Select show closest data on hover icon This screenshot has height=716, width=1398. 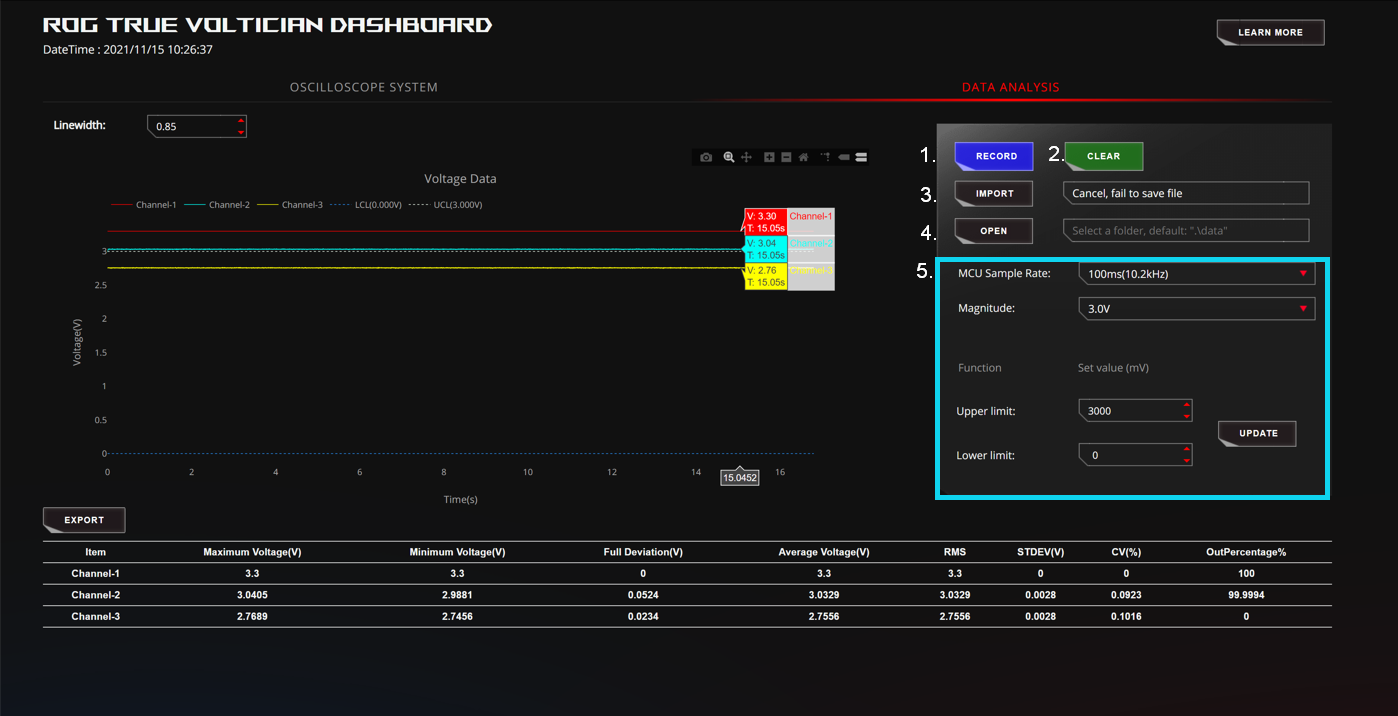(x=843, y=157)
